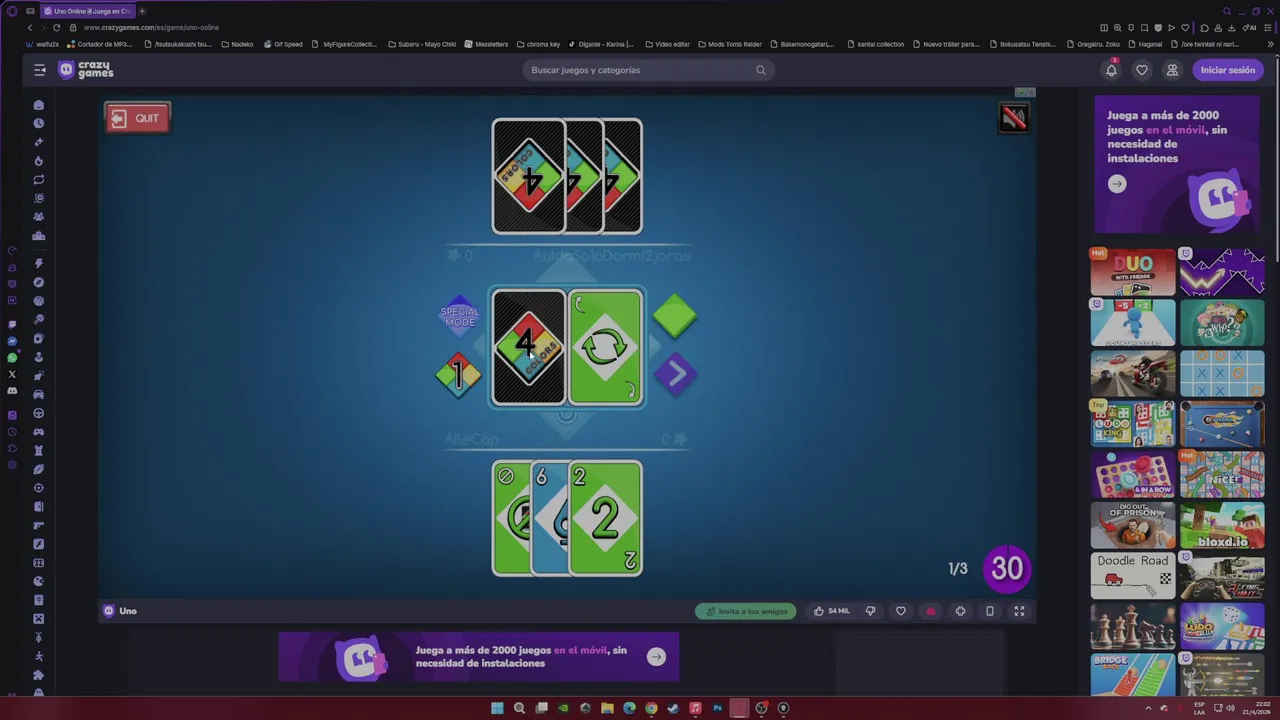Open File Explorer from taskbar
1280x720 pixels.
click(x=607, y=708)
